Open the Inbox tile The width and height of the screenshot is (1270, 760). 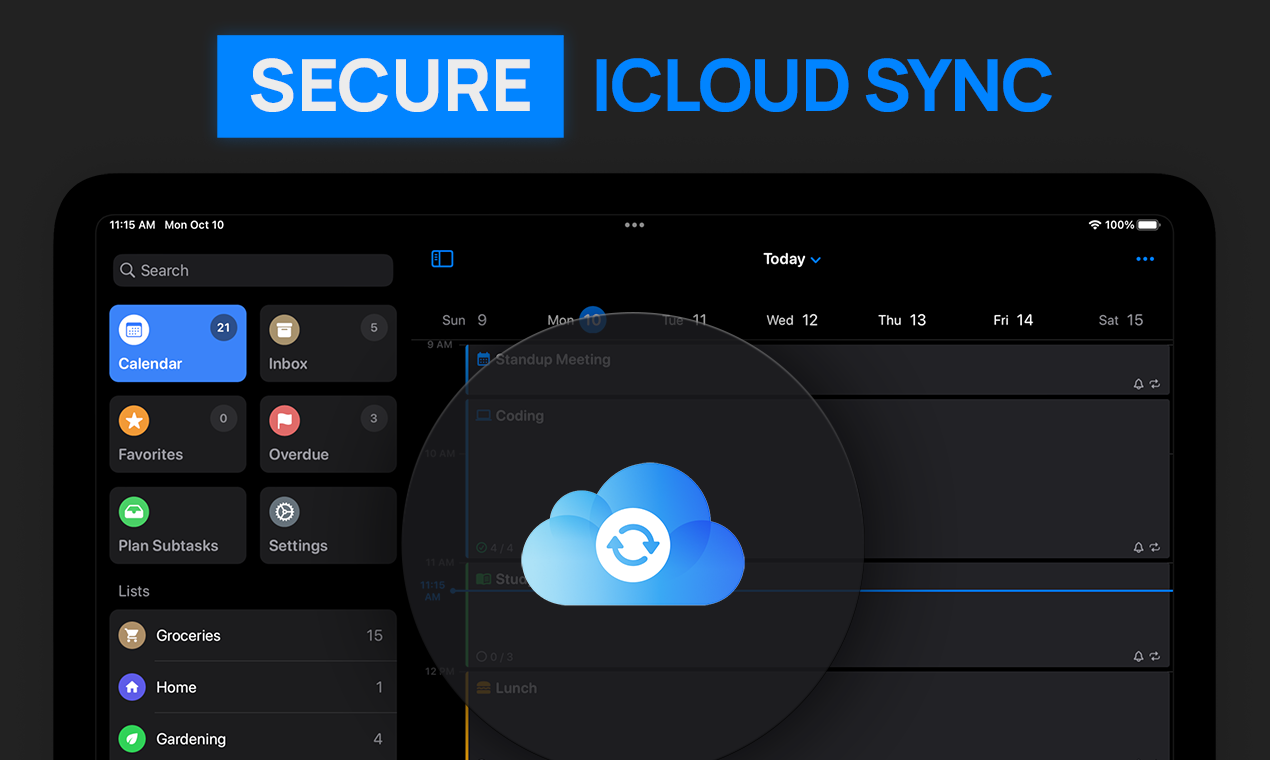(328, 343)
